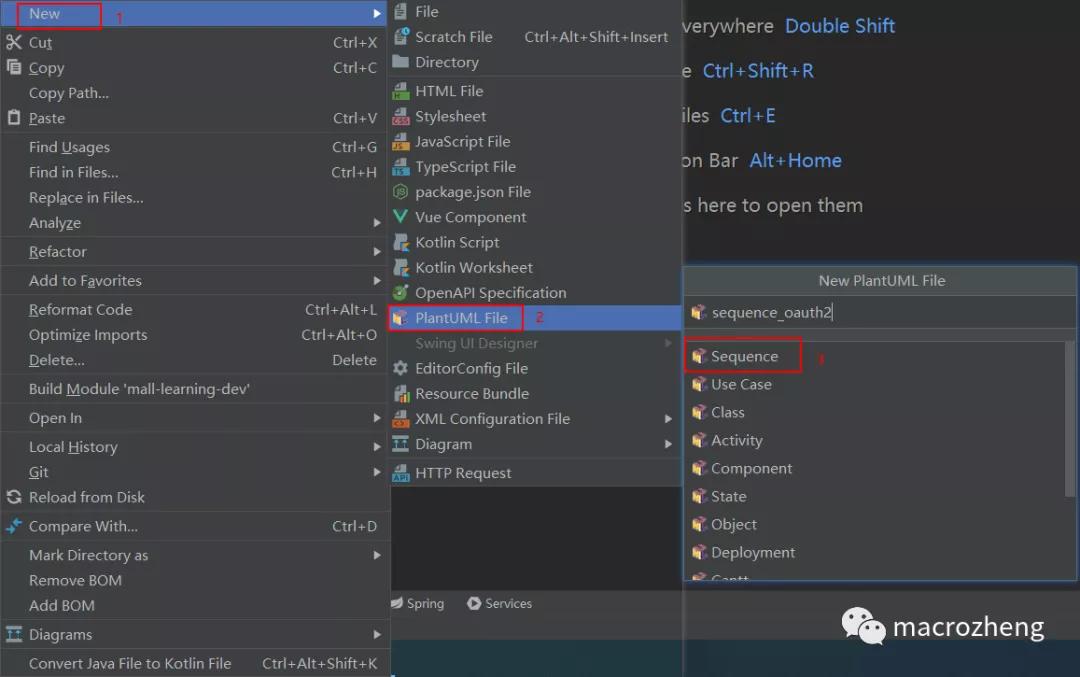Click the Ctrl+Shift+R shortcut hint
The image size is (1080, 677).
click(758, 70)
